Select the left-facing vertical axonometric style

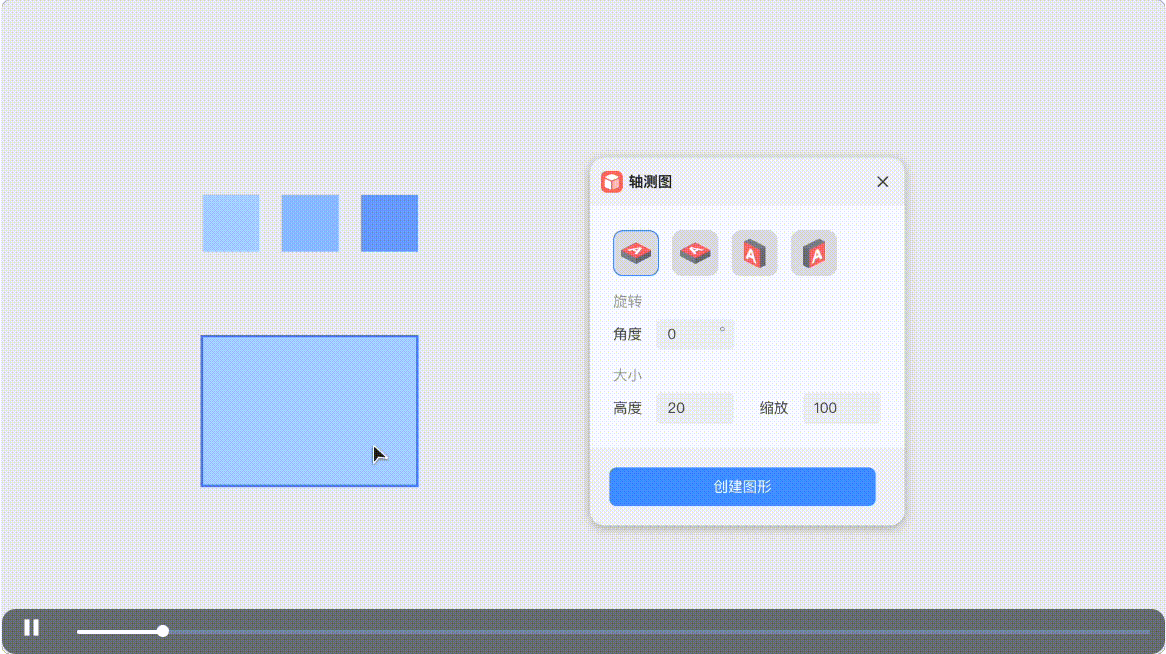click(754, 253)
